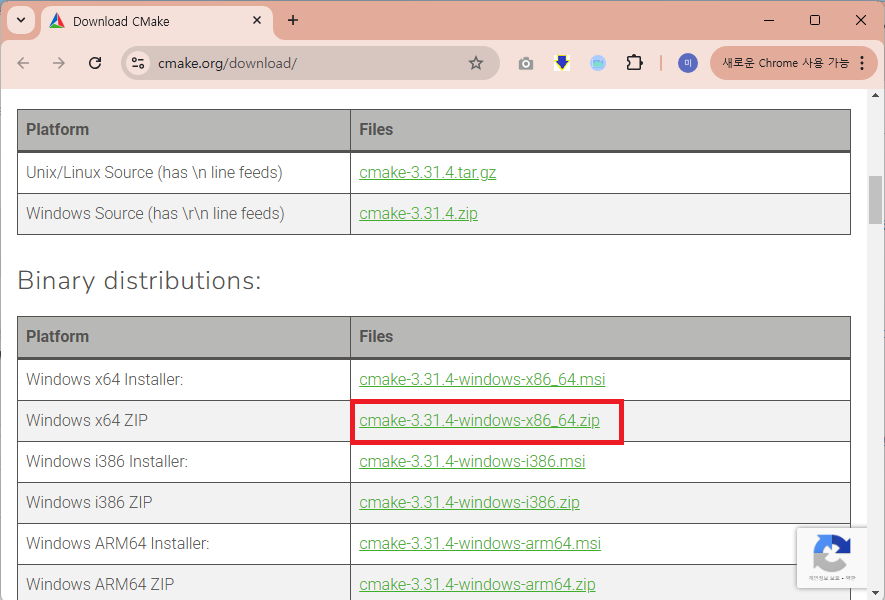Go forward to next page
The image size is (885, 600).
tap(59, 63)
